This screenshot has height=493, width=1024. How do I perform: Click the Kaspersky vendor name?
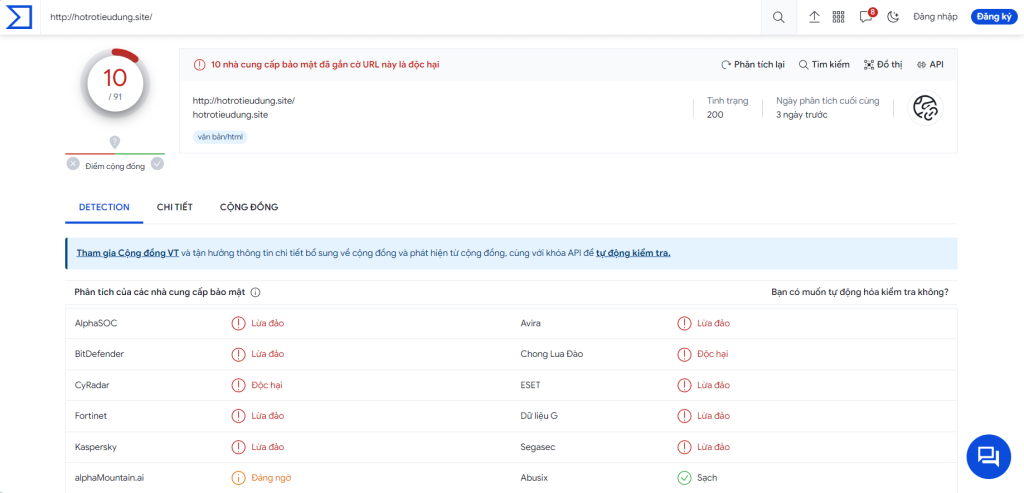click(x=95, y=447)
